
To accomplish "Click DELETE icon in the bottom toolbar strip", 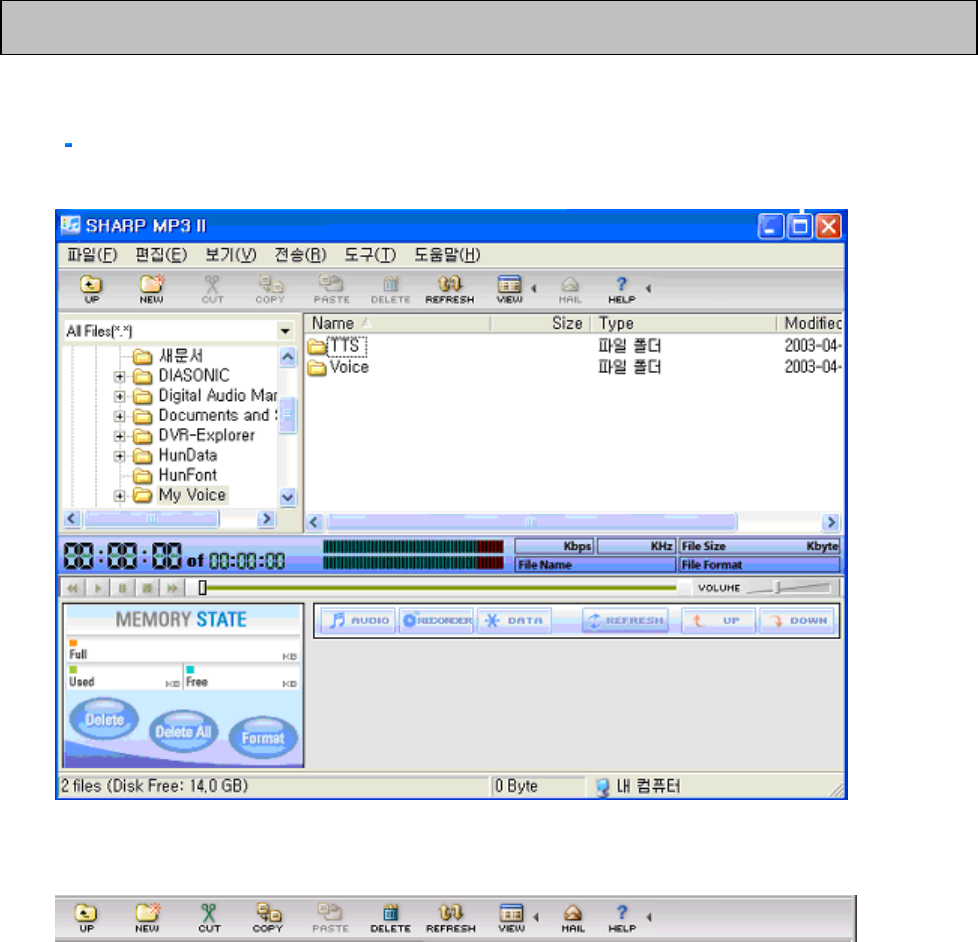I will (x=390, y=918).
